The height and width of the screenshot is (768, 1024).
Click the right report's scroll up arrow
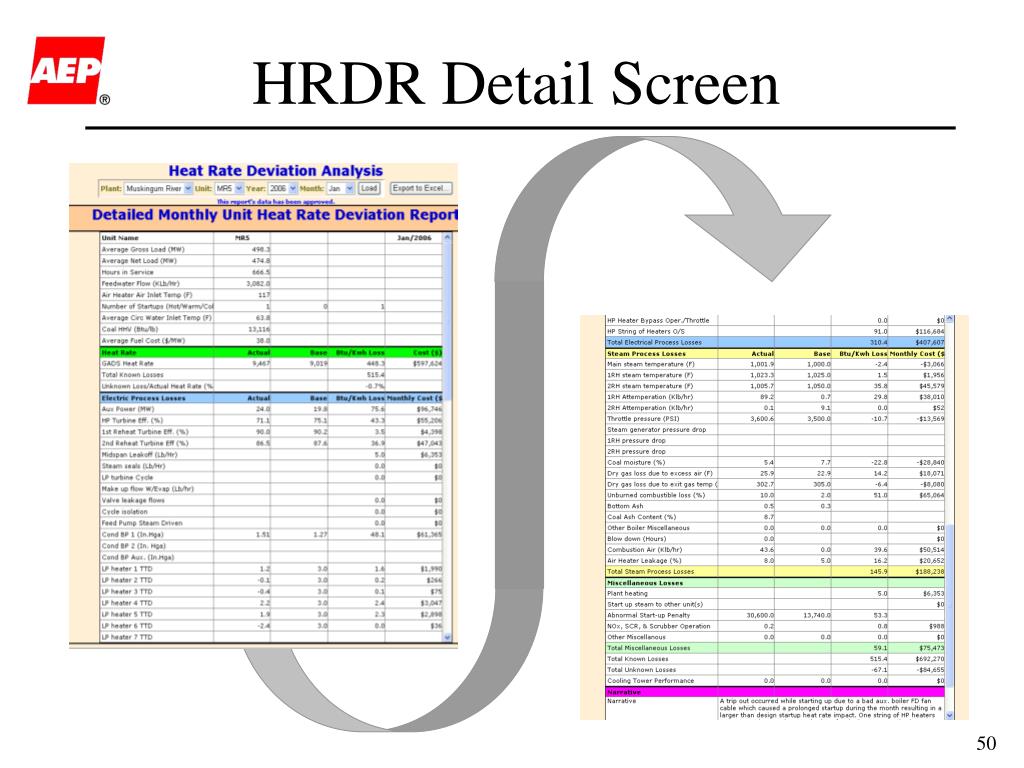pos(950,320)
